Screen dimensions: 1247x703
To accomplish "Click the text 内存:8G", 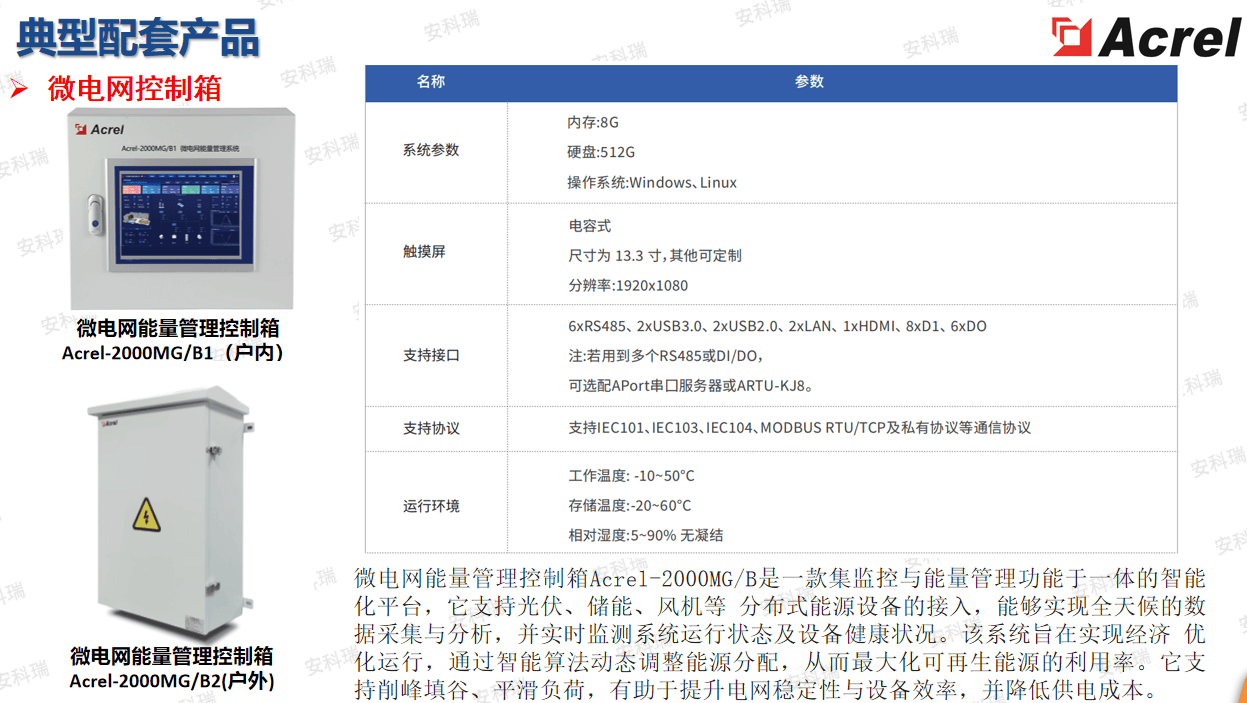I will point(593,122).
